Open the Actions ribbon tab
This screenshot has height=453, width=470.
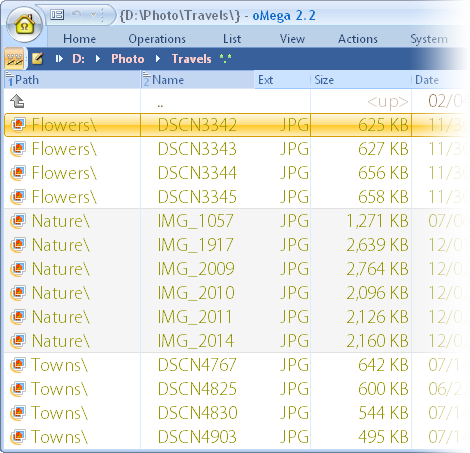coord(358,39)
